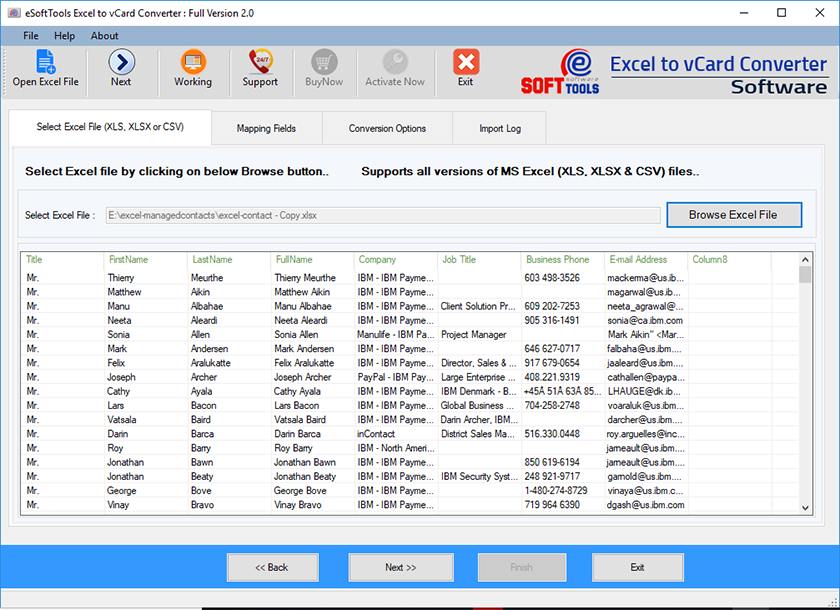Click the PayPal company cell

tap(396, 378)
